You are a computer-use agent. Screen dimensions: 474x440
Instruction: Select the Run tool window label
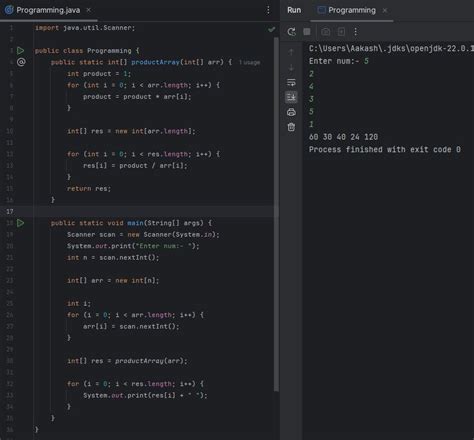(x=294, y=10)
